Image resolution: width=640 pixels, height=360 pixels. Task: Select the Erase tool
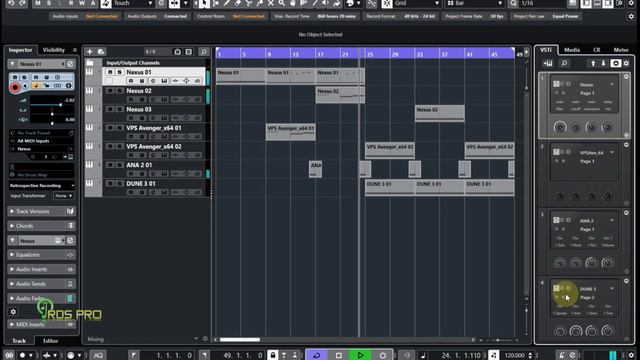(x=238, y=3)
